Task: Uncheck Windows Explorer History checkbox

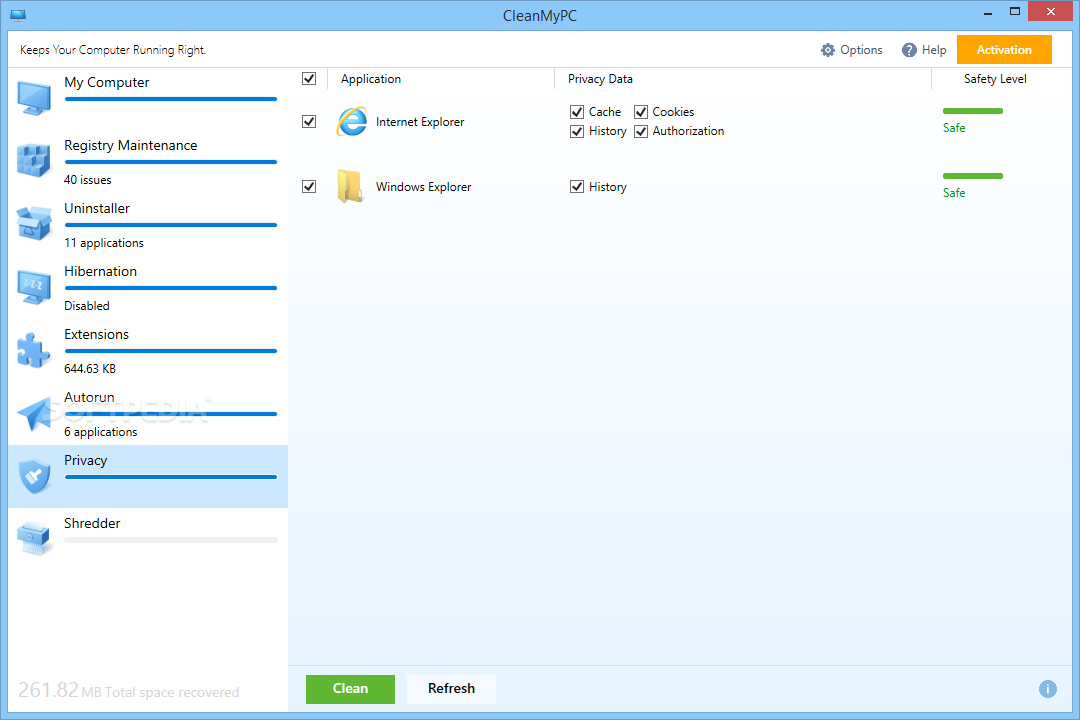Action: 577,187
